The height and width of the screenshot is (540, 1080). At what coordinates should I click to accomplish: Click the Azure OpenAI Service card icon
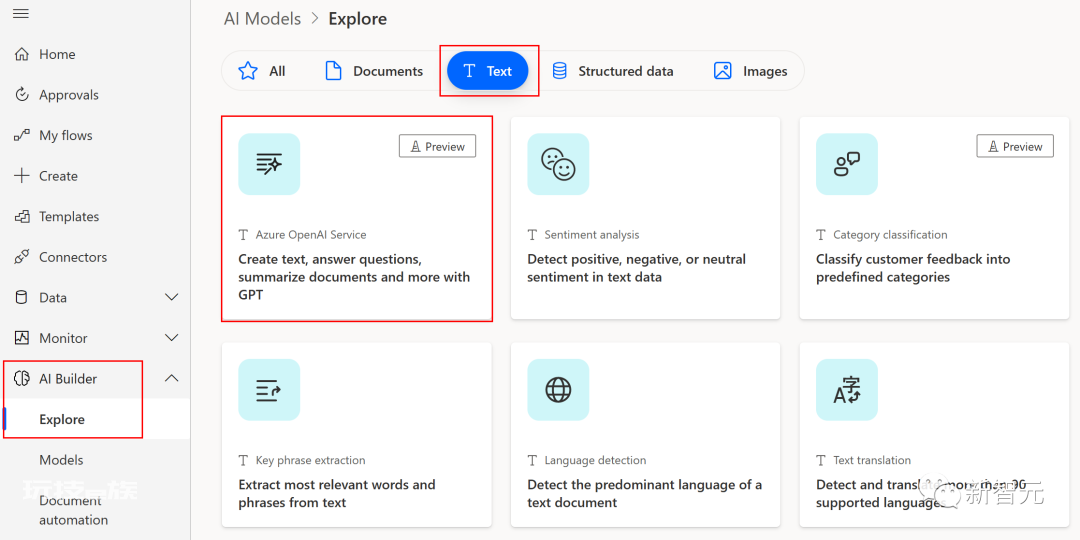(x=269, y=164)
